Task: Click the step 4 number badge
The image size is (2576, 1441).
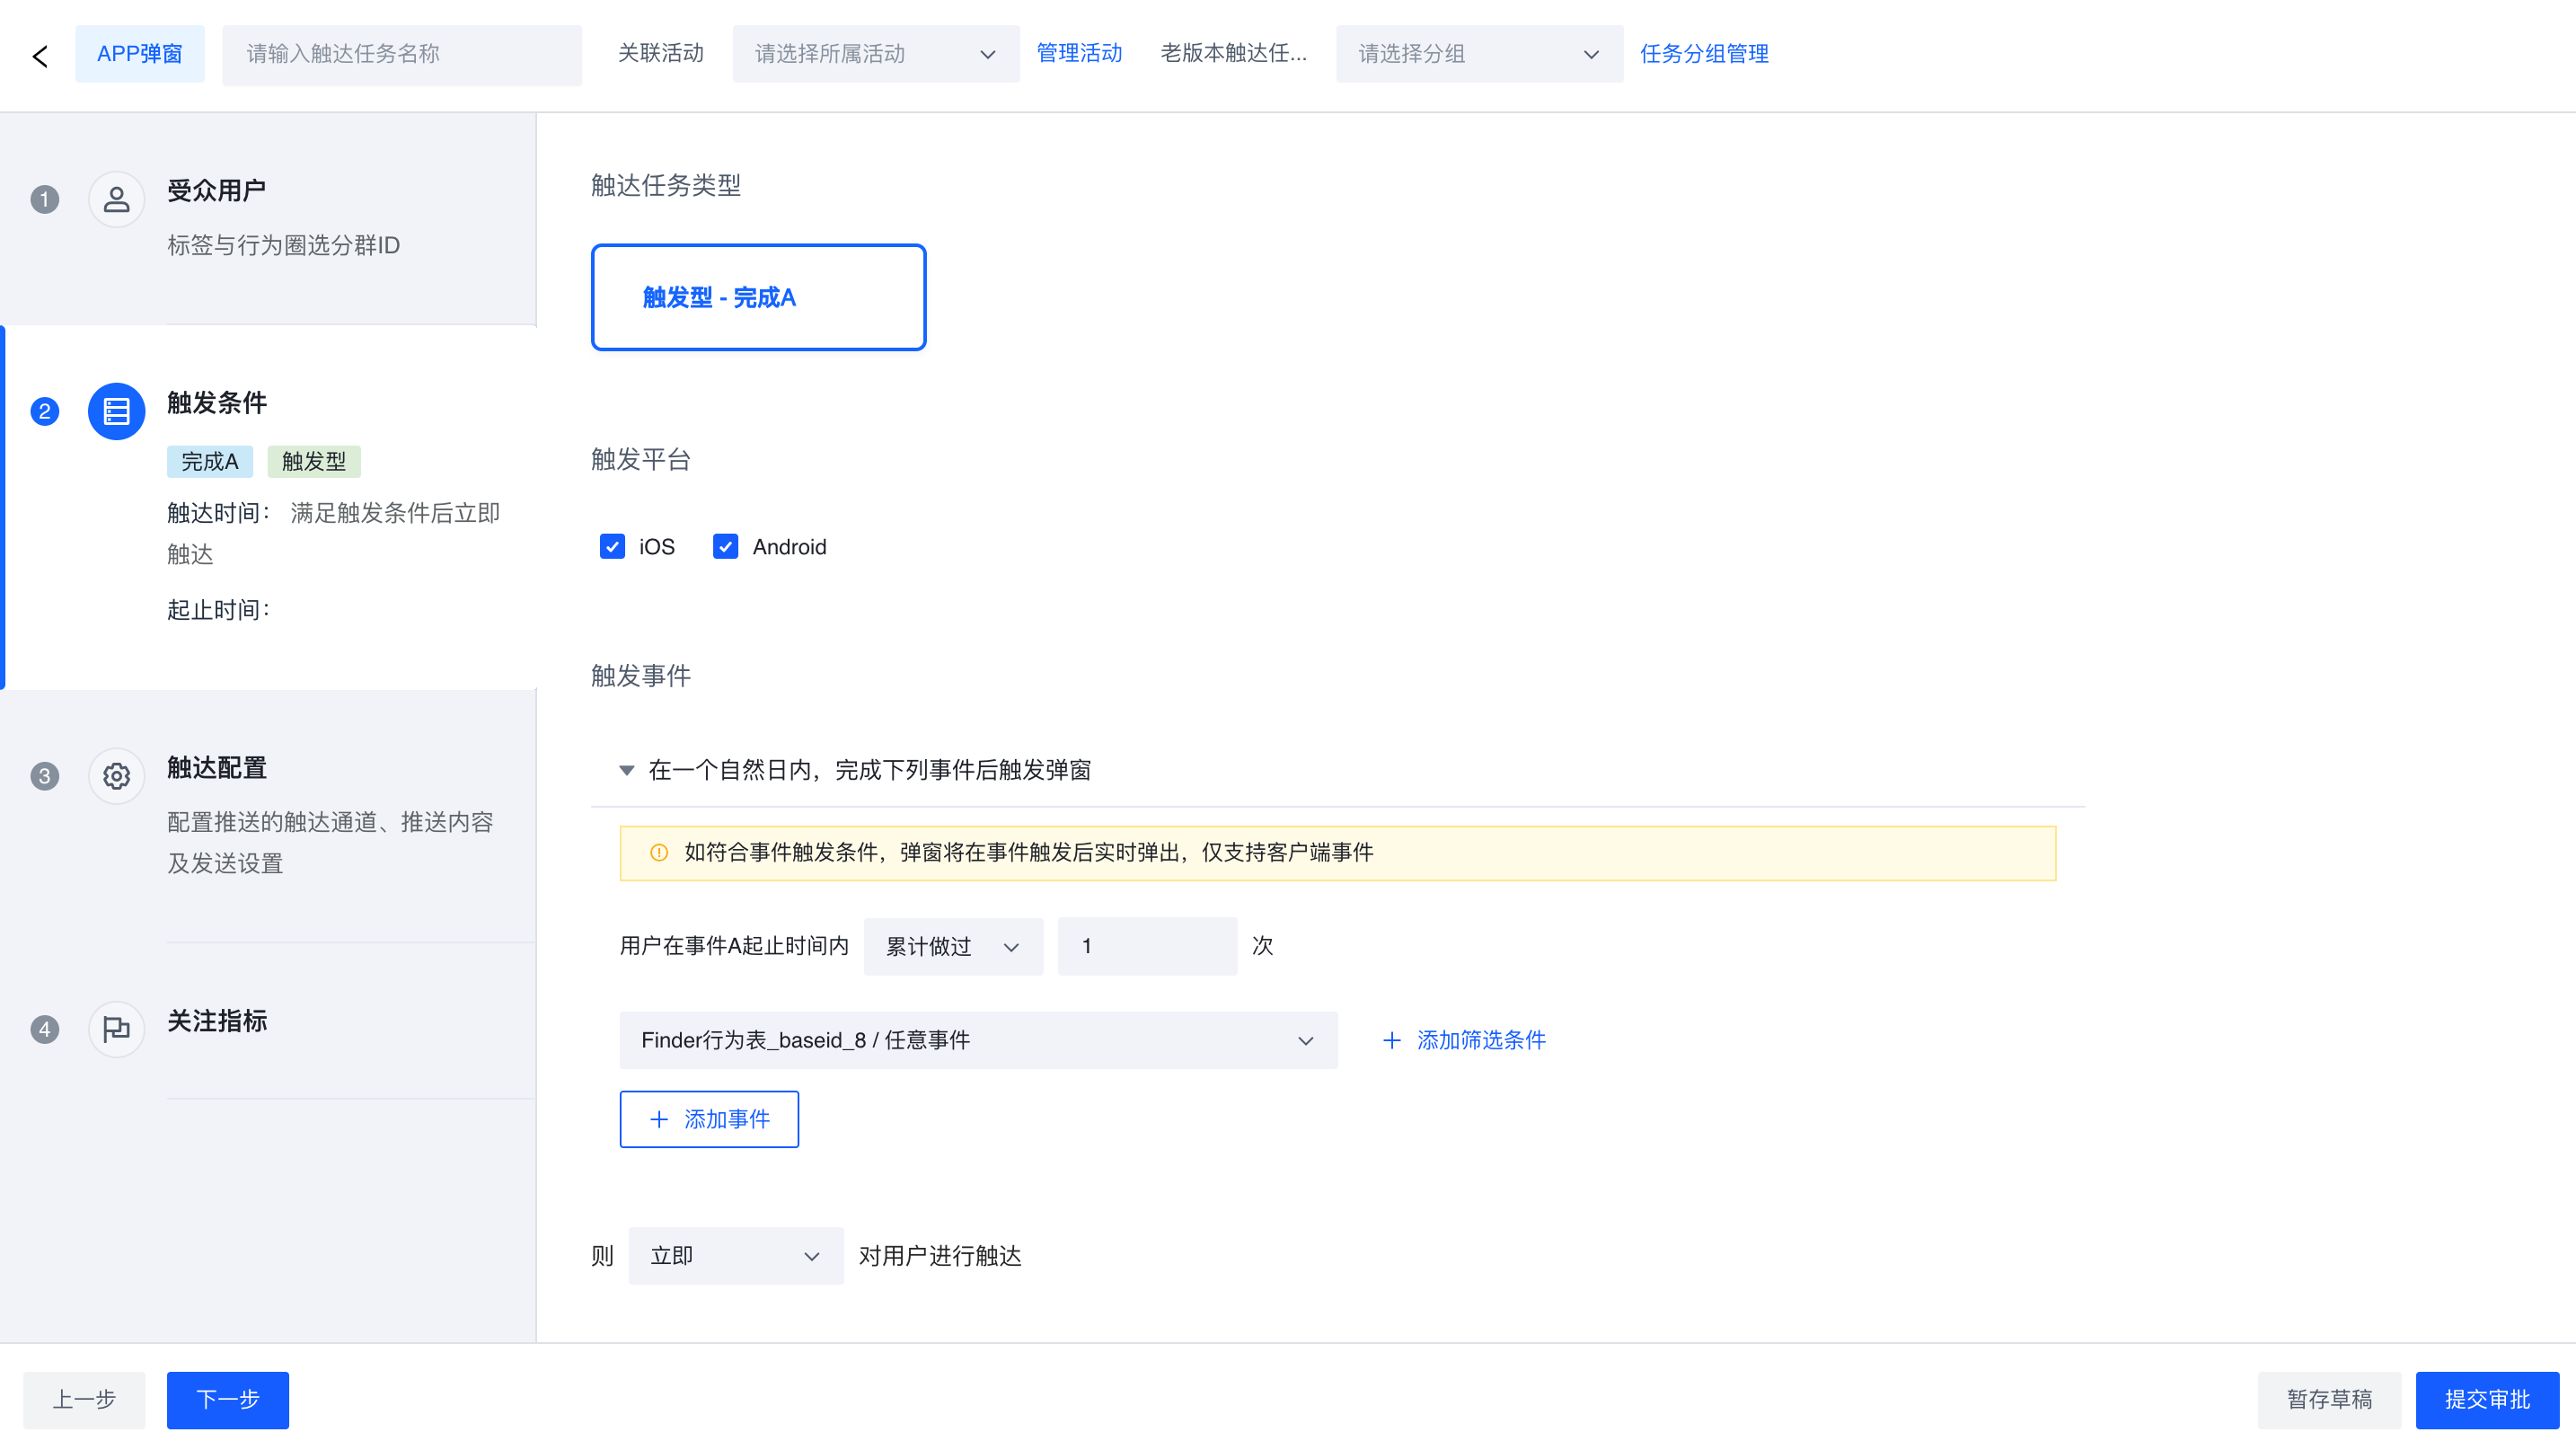Action: pyautogui.click(x=44, y=1029)
